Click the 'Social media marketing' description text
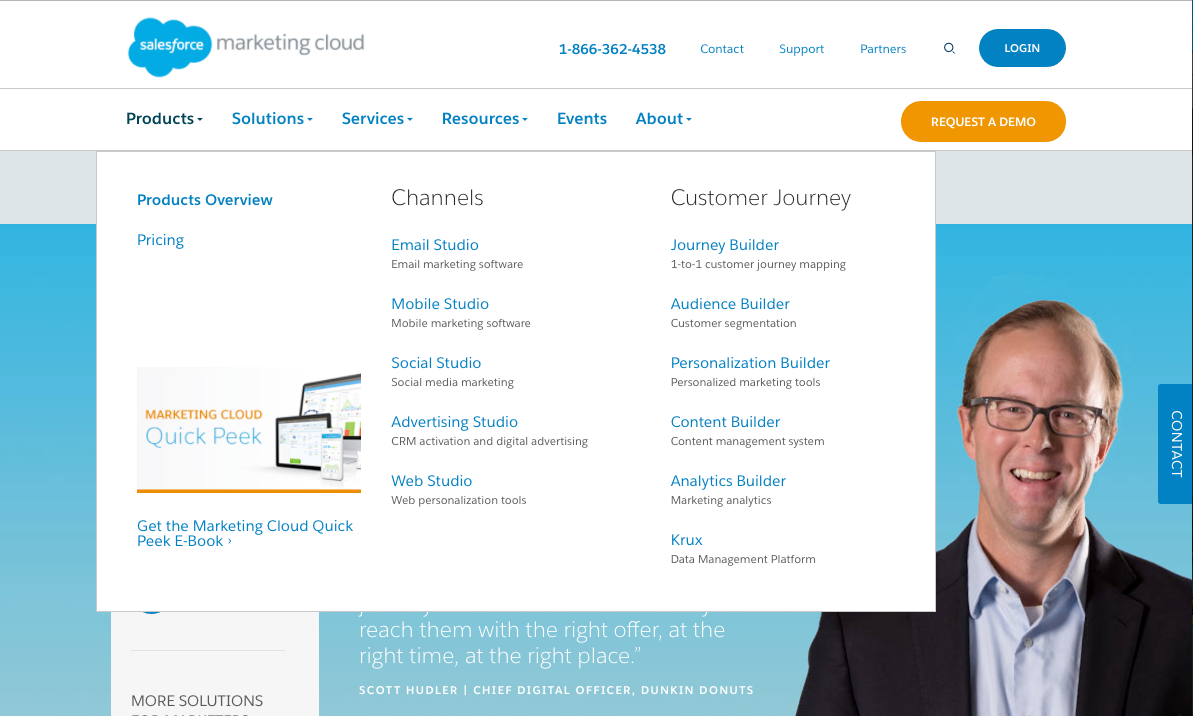 tap(452, 382)
